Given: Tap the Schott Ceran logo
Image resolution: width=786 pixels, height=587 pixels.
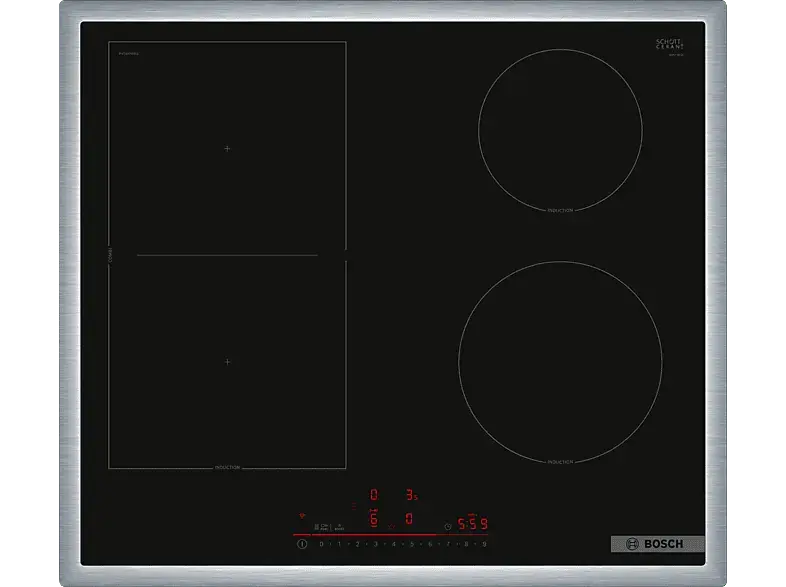Looking at the screenshot, I should point(668,46).
